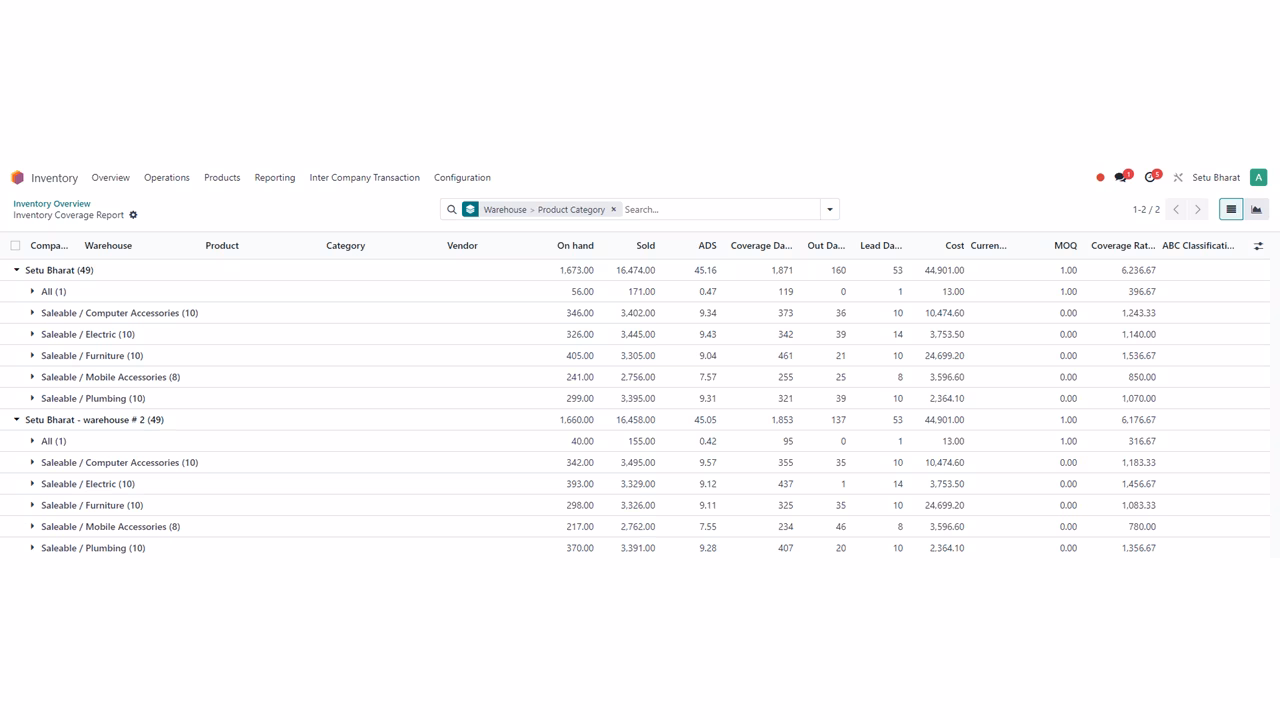Sort by the Lead Da... column header
The image size is (1280, 720).
click(881, 246)
